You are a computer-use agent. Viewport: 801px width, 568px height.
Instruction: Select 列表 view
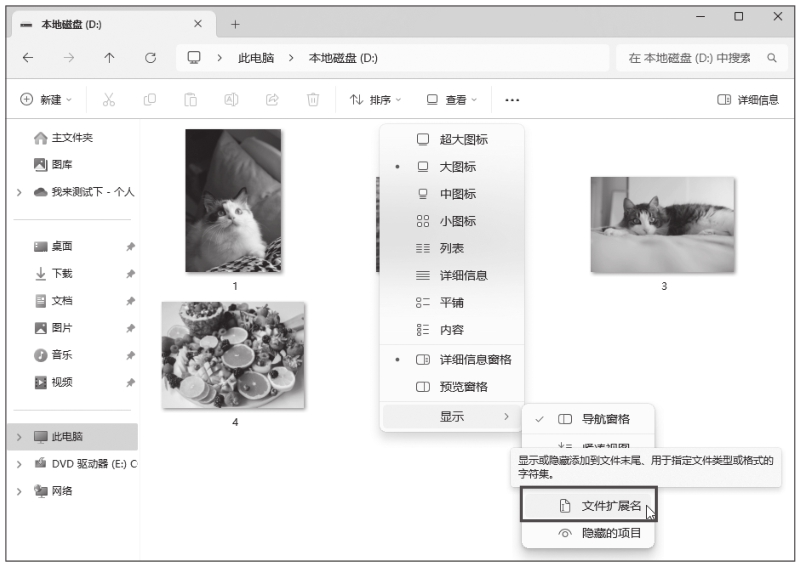(x=452, y=248)
